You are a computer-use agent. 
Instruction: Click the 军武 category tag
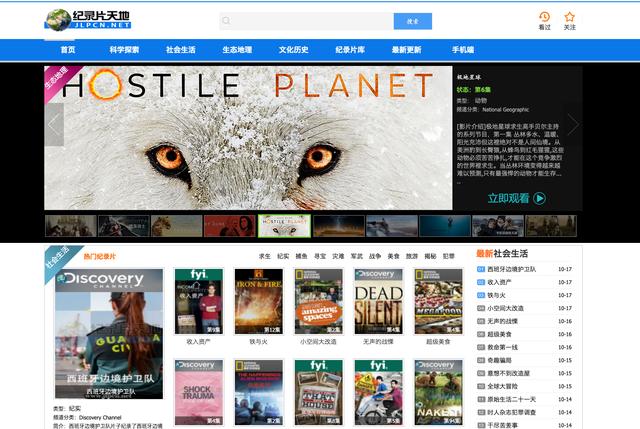coord(357,256)
